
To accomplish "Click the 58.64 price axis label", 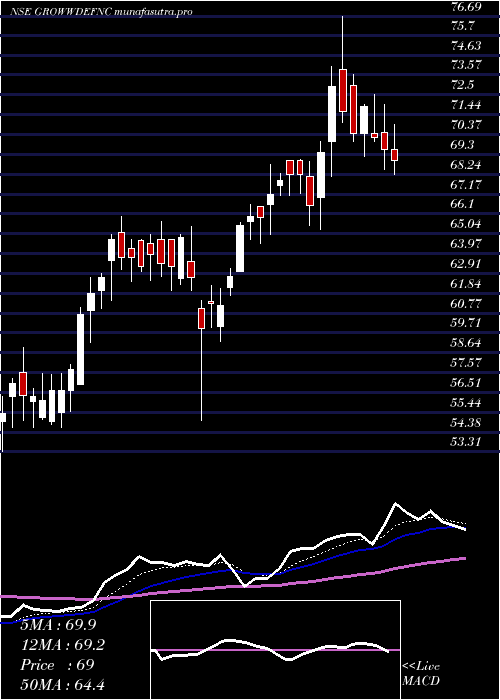I will tap(467, 343).
